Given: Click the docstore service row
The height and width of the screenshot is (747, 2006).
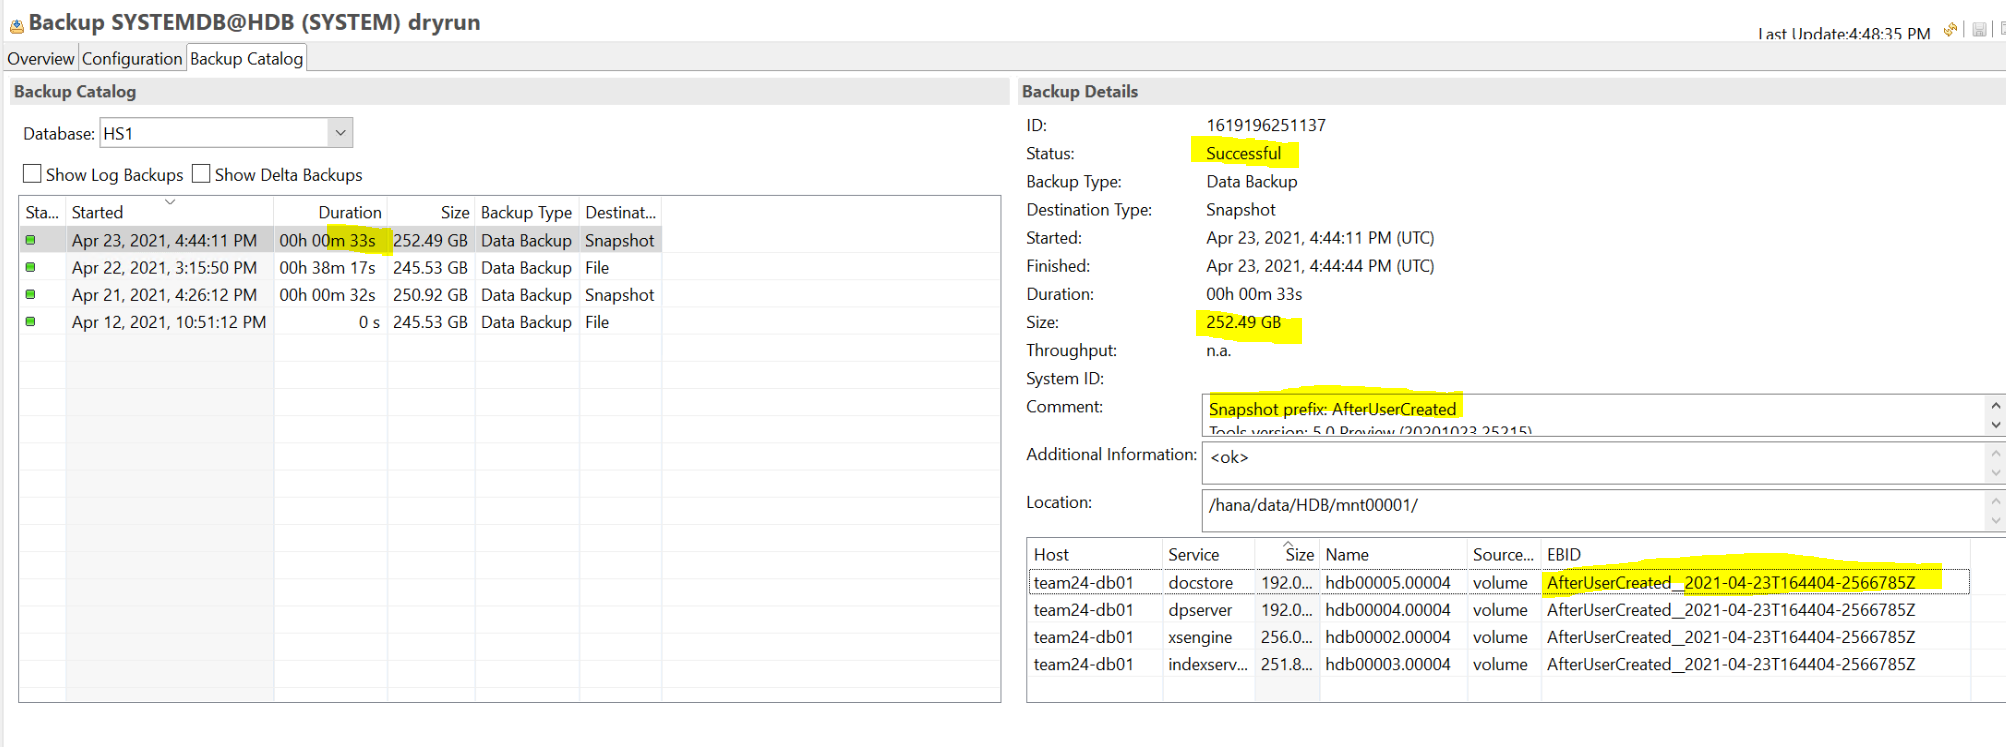Looking at the screenshot, I should (x=1498, y=582).
